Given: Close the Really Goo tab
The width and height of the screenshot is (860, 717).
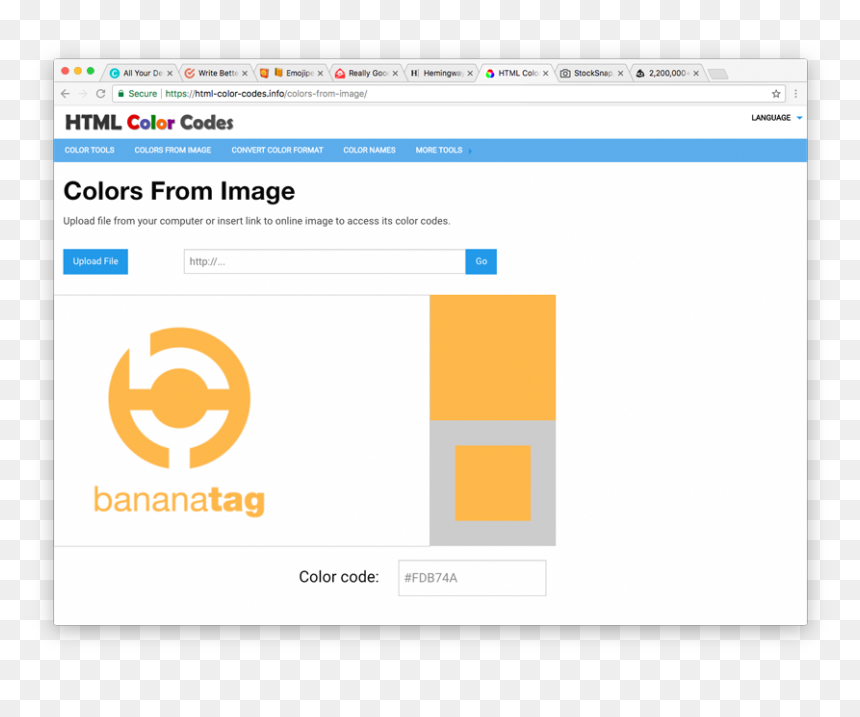Looking at the screenshot, I should 395,74.
